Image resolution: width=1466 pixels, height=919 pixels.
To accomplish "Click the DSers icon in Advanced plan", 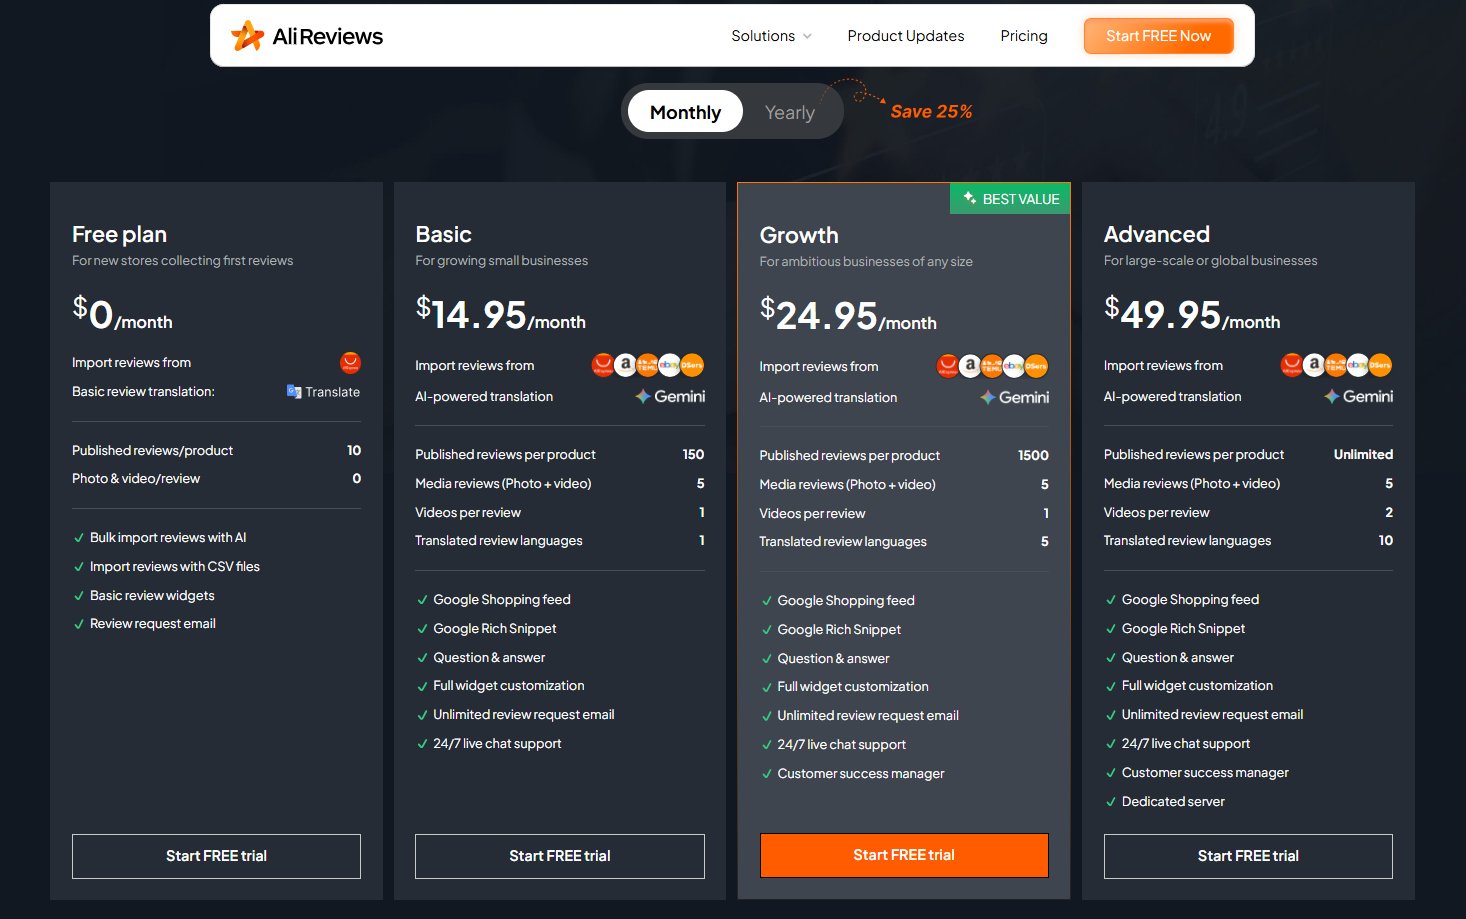I will click(1380, 365).
